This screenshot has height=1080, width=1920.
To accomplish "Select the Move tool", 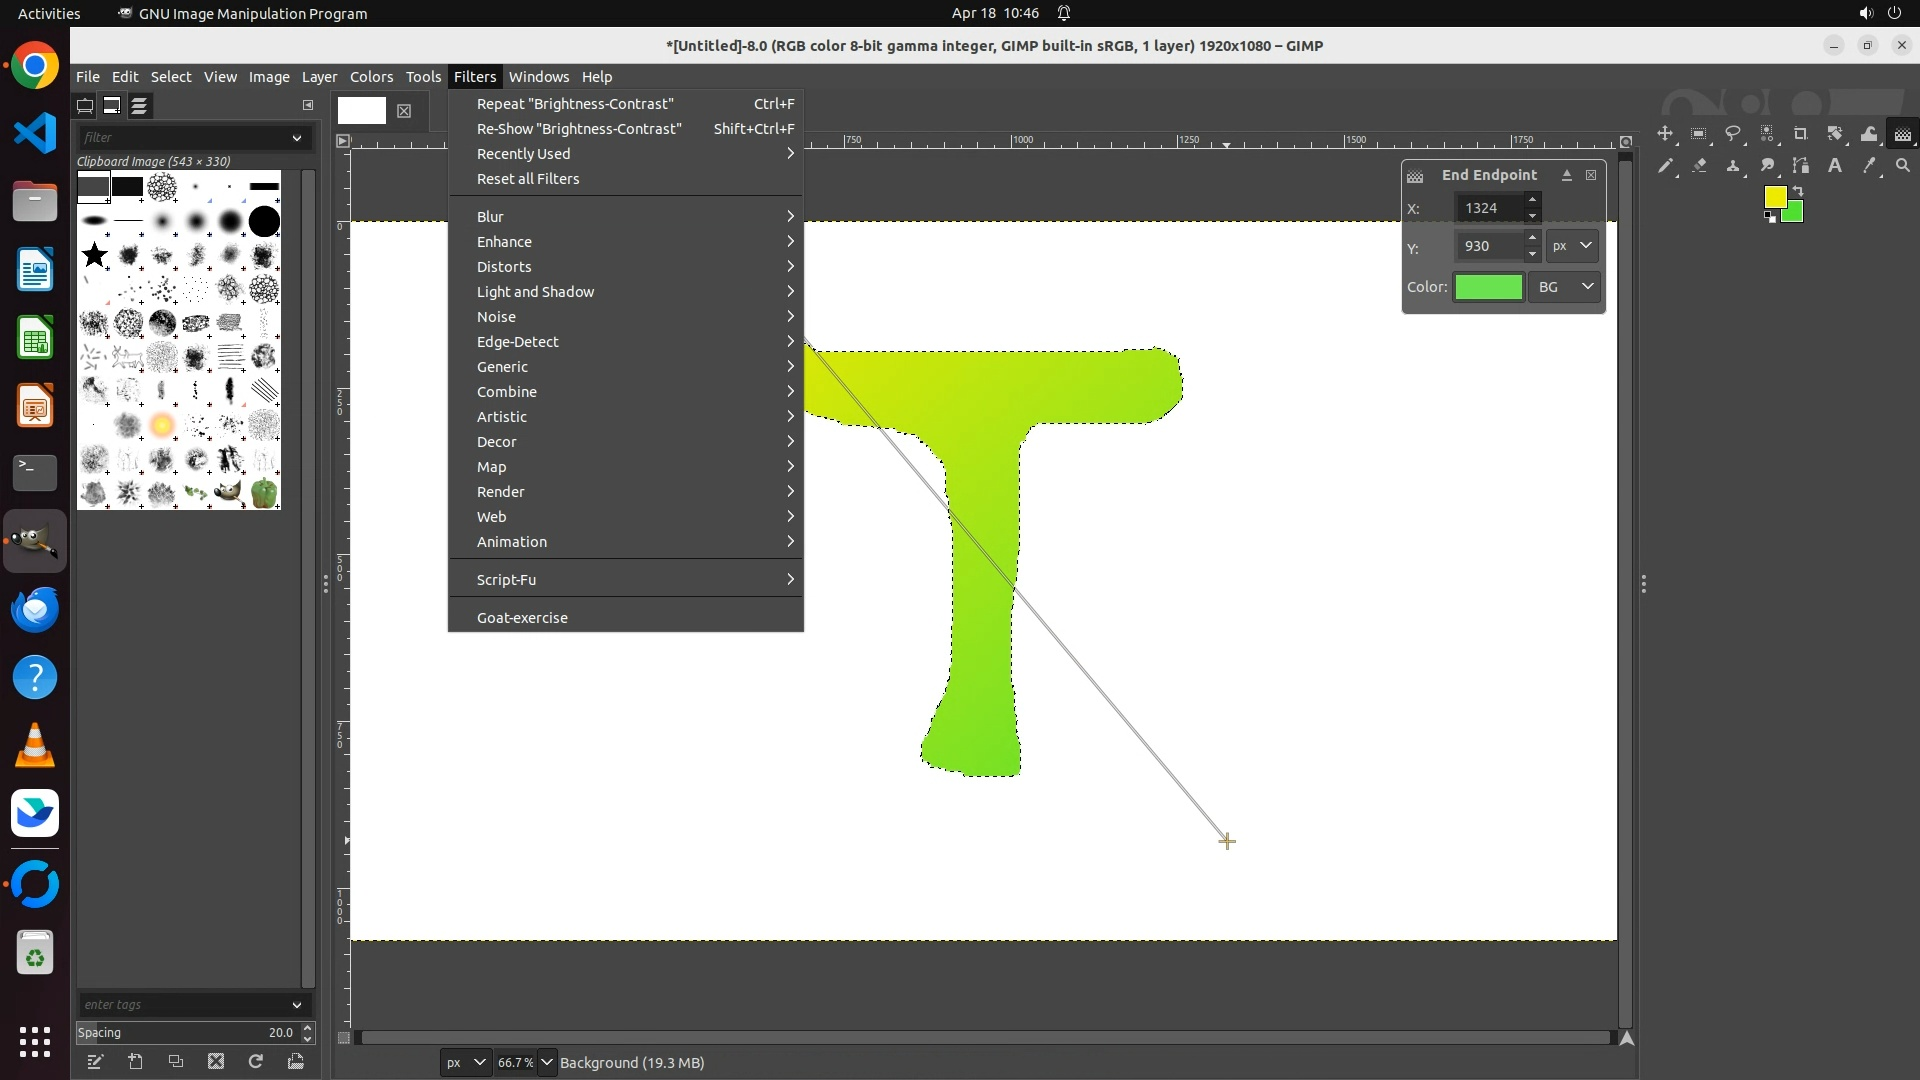I will click(x=1665, y=134).
